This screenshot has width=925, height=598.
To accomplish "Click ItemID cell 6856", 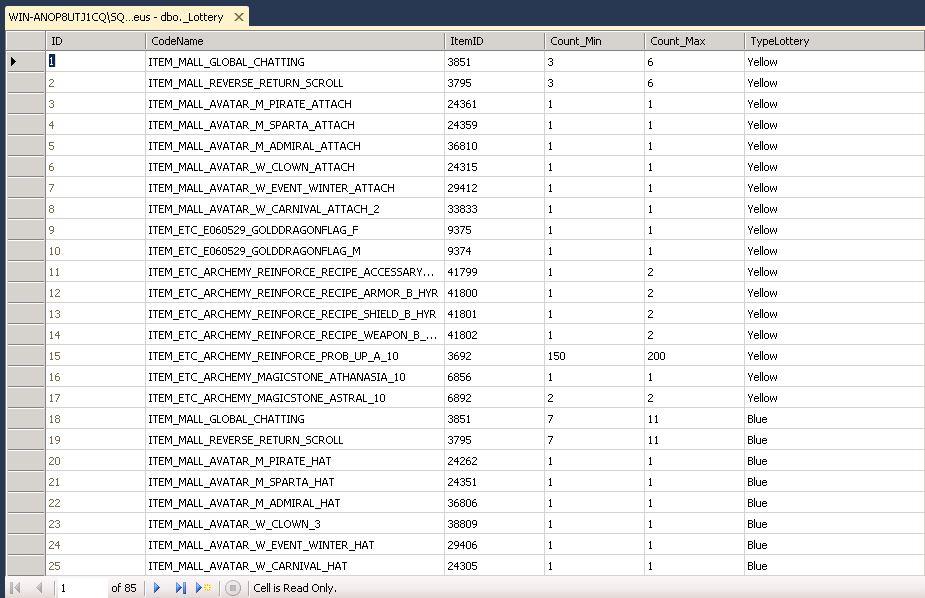I will coord(494,377).
